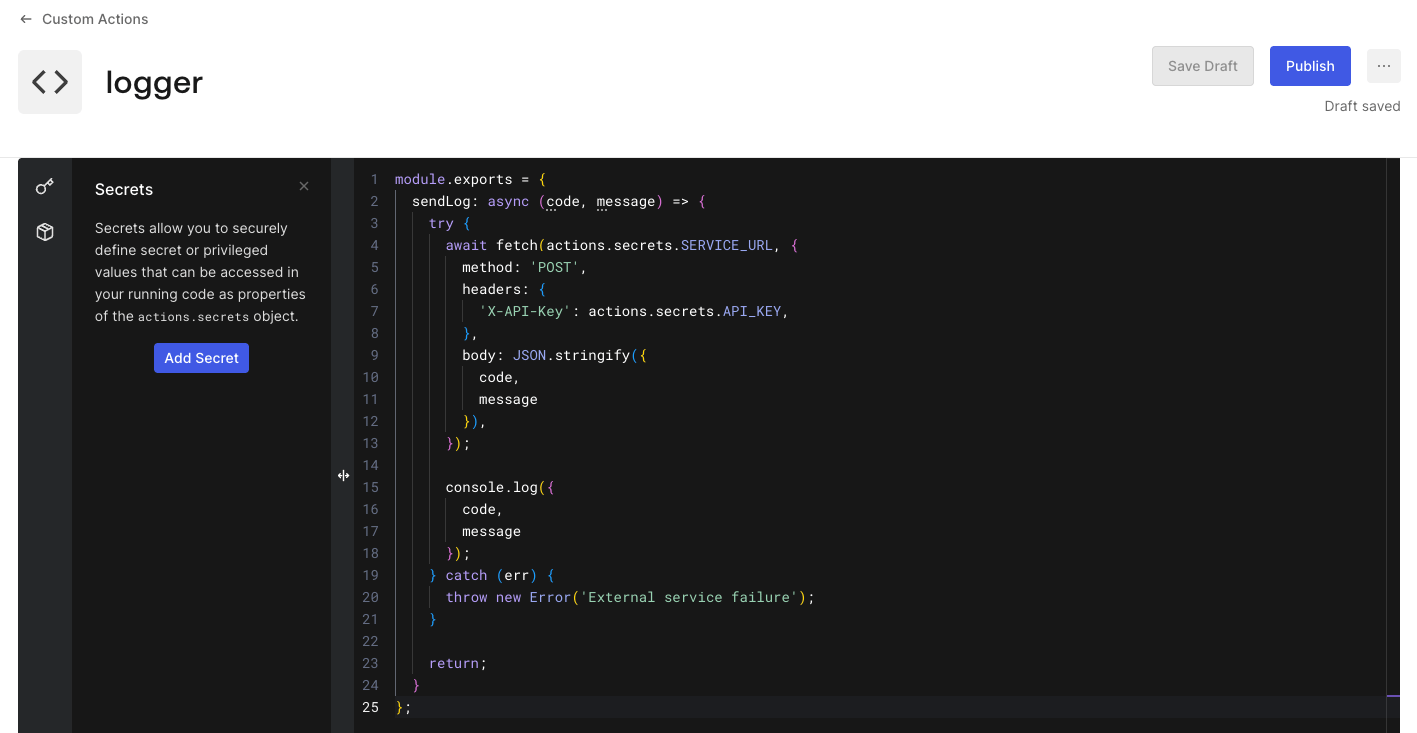The image size is (1417, 733).
Task: Click the back arrow icon
Action: (x=26, y=19)
